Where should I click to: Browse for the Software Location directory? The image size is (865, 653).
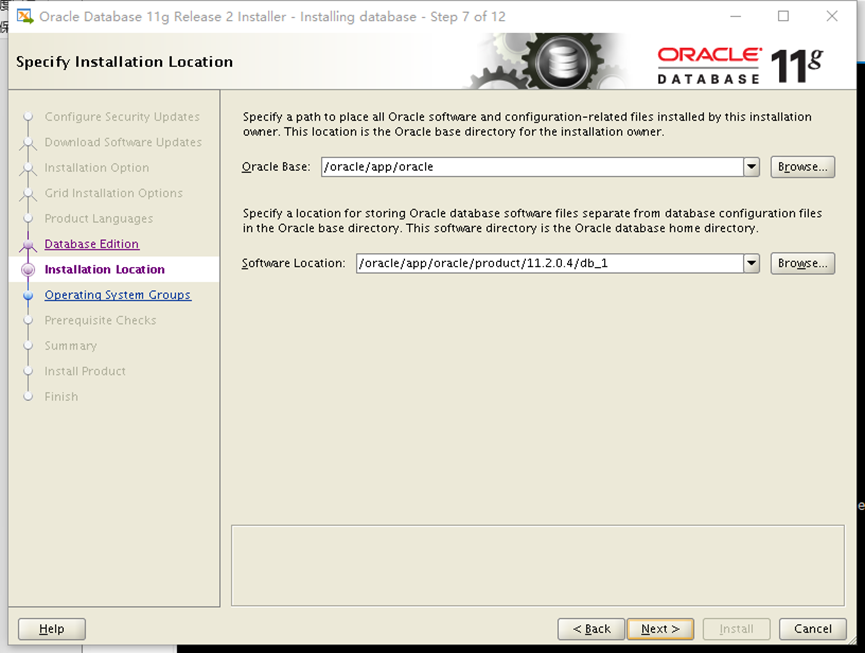802,264
